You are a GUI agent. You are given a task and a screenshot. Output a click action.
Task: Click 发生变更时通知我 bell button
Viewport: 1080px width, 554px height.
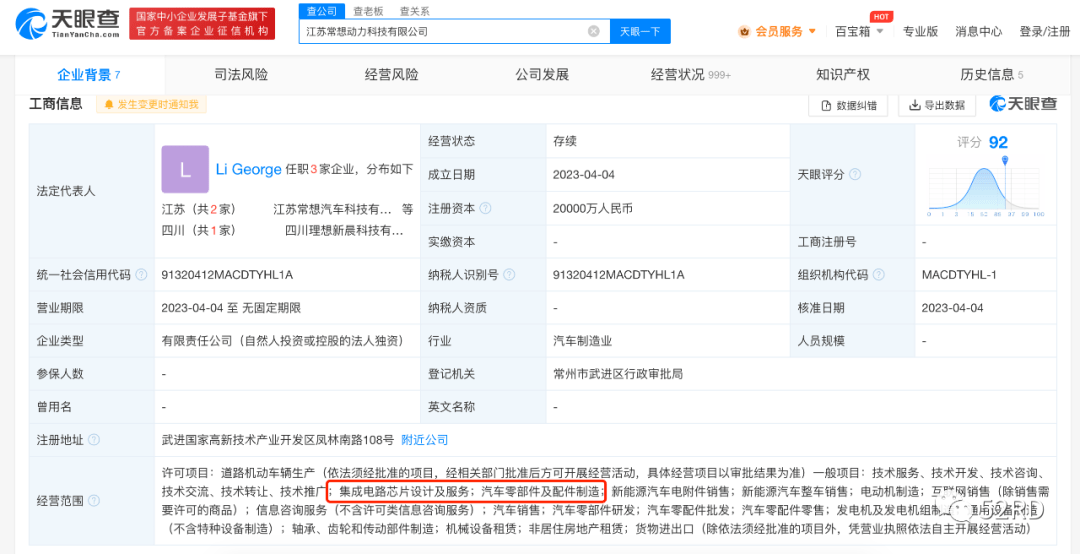point(151,105)
